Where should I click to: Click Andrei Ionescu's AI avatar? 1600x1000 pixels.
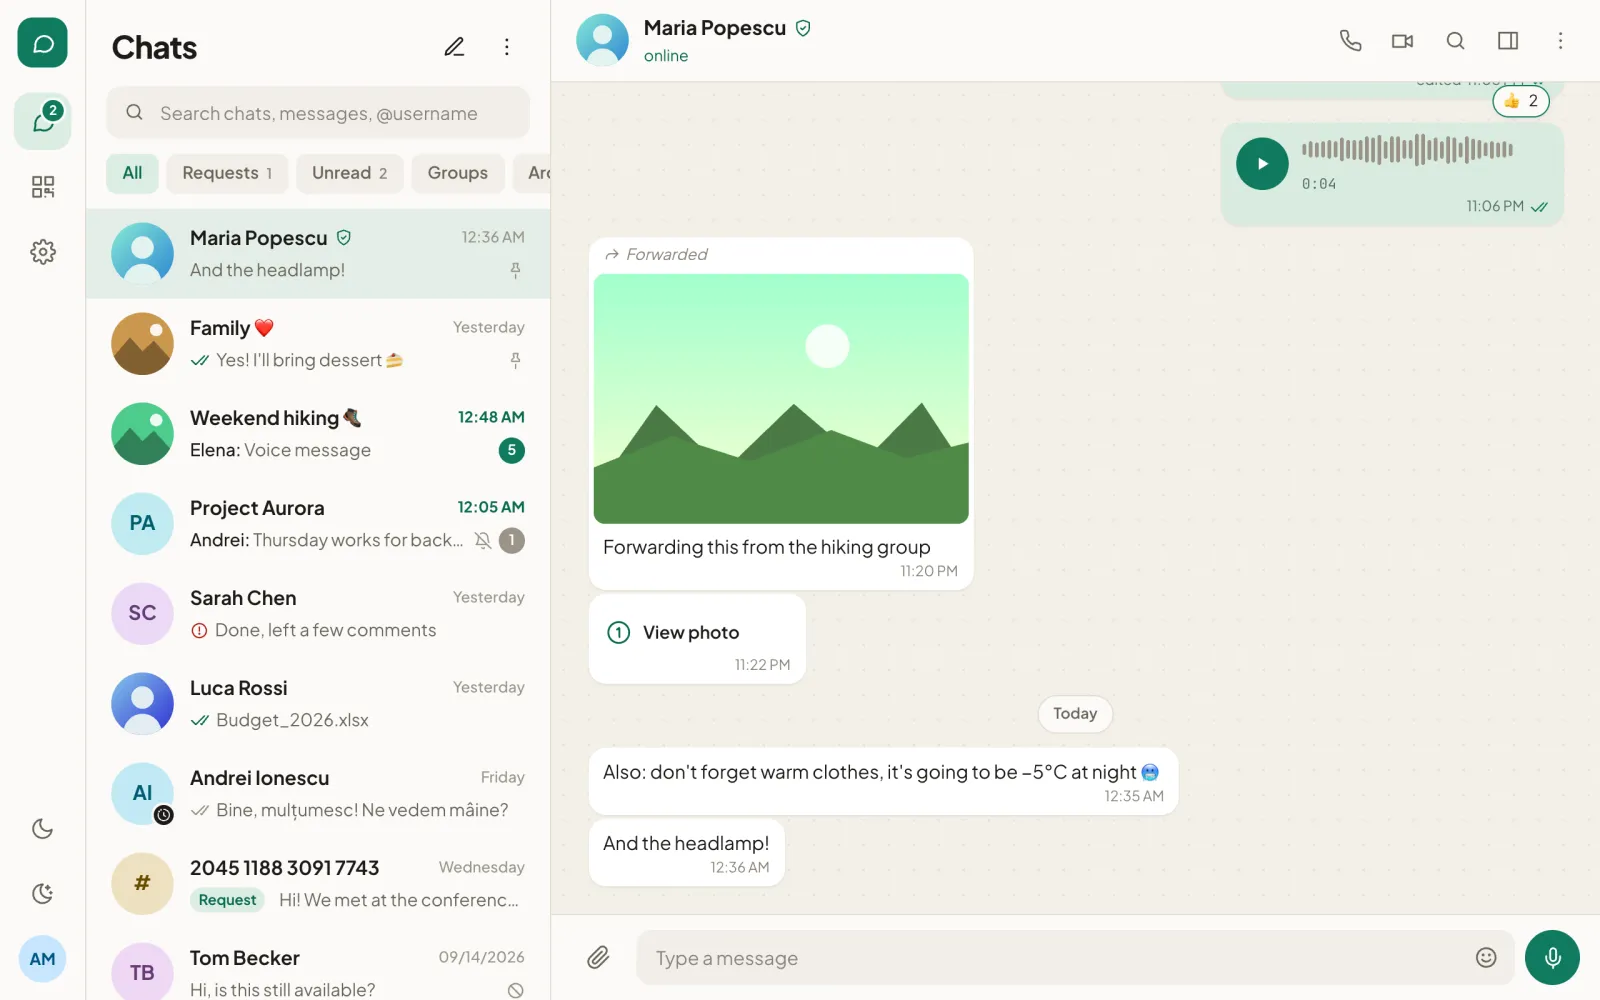142,793
